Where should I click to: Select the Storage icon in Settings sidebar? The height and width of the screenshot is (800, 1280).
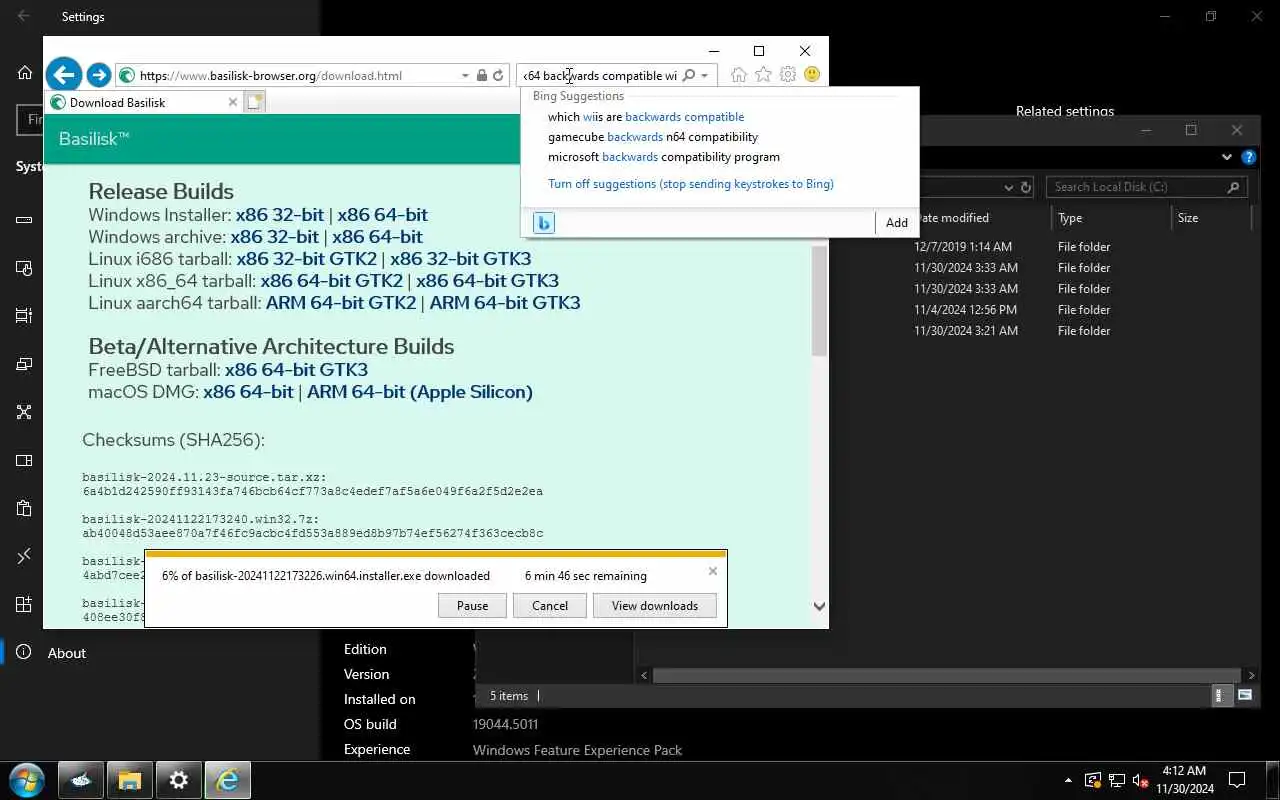click(24, 220)
